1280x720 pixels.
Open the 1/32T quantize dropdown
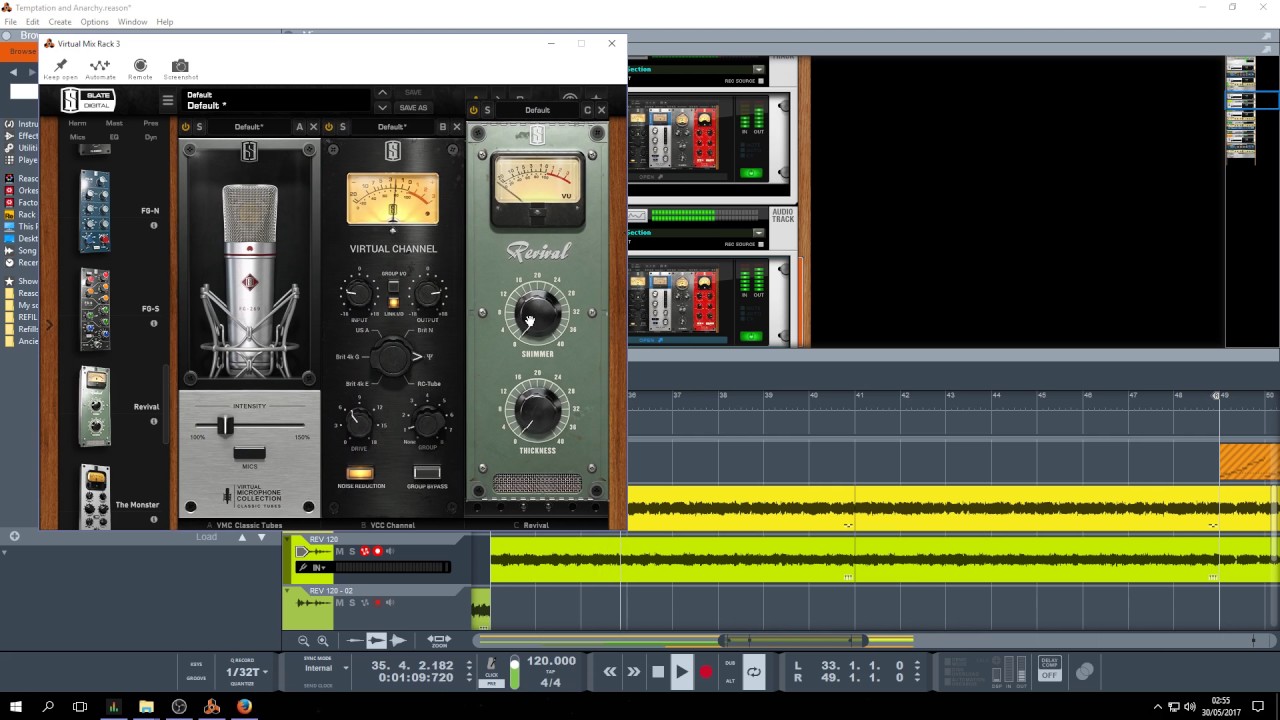[x=248, y=672]
